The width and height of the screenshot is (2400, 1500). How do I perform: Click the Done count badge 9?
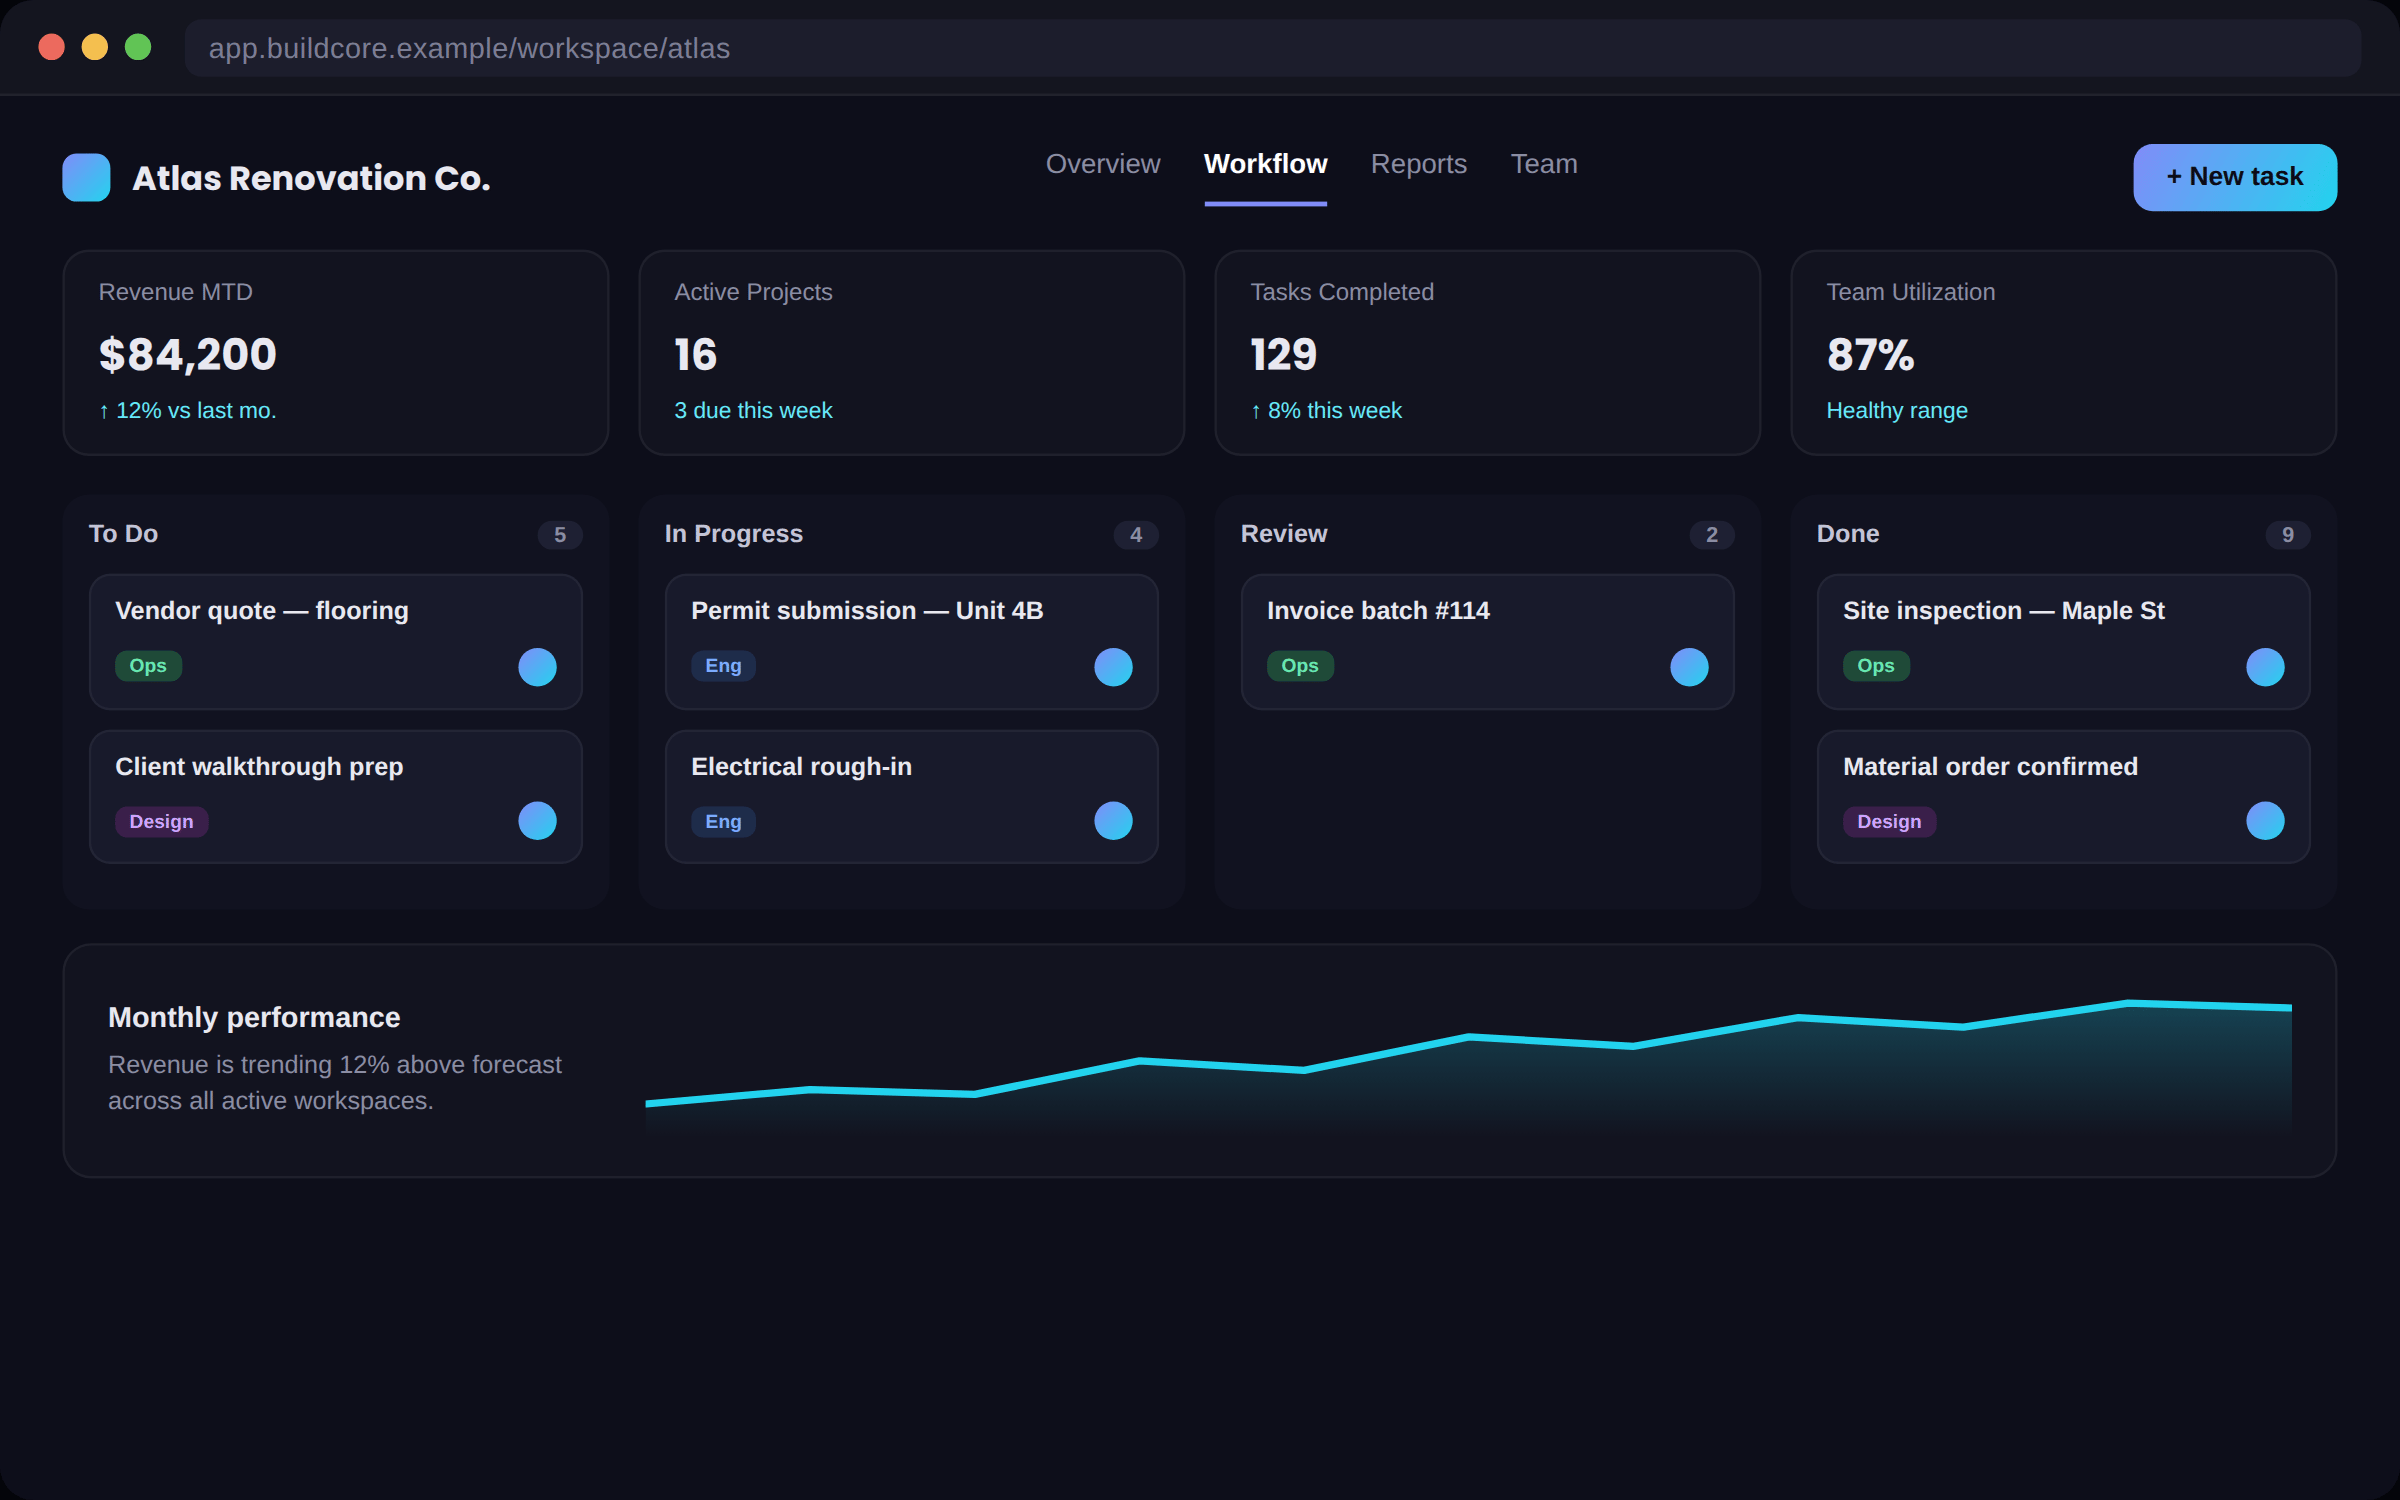[2288, 535]
